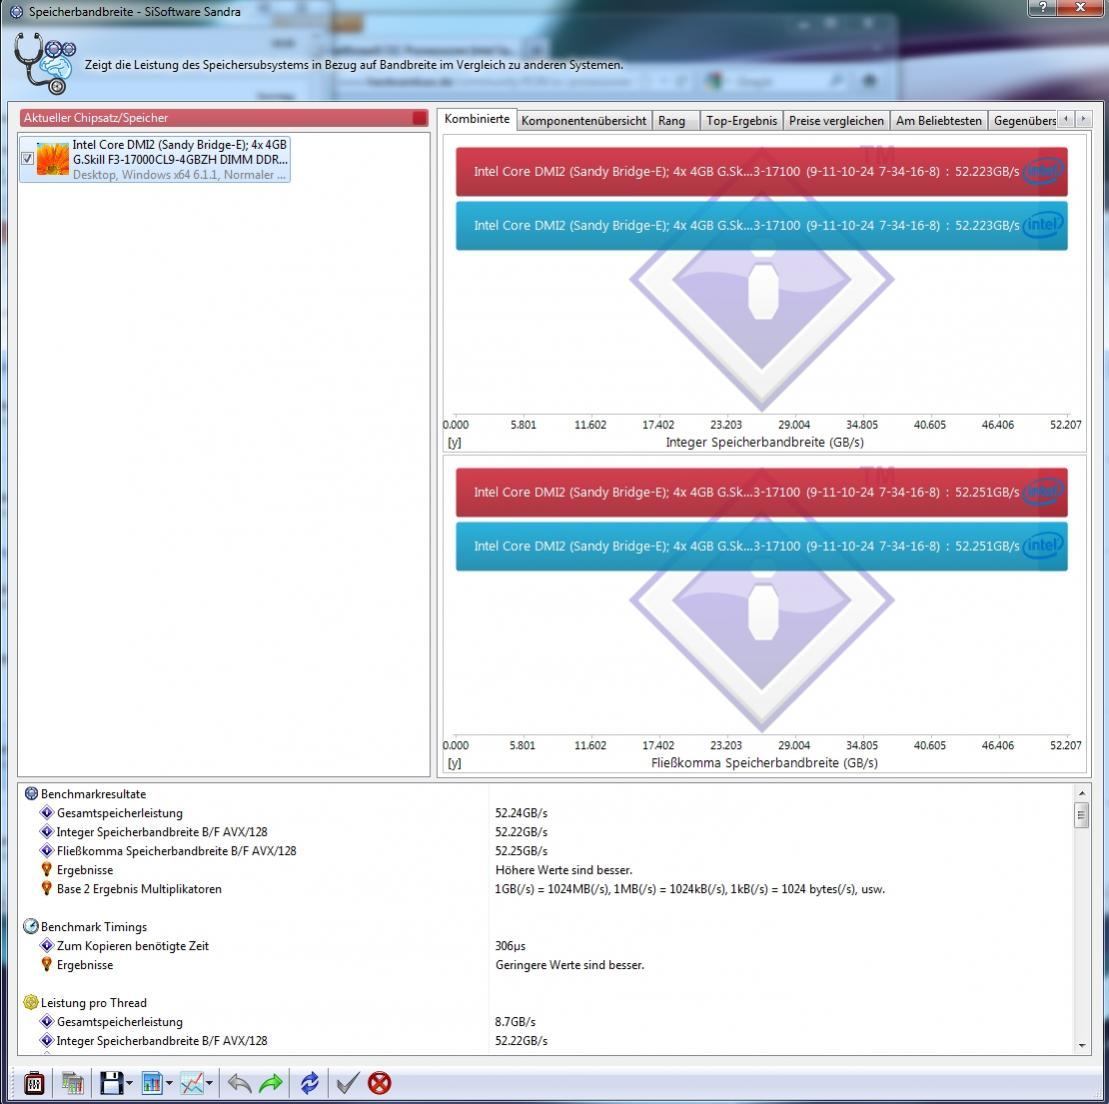The height and width of the screenshot is (1104, 1109).
Task: Click the [y] label under Integer chart
Action: pyautogui.click(x=454, y=443)
